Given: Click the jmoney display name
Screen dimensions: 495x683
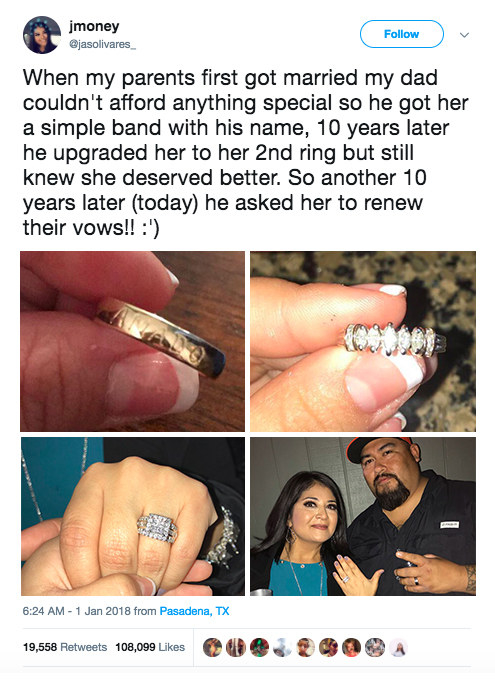Looking at the screenshot, I should (94, 26).
